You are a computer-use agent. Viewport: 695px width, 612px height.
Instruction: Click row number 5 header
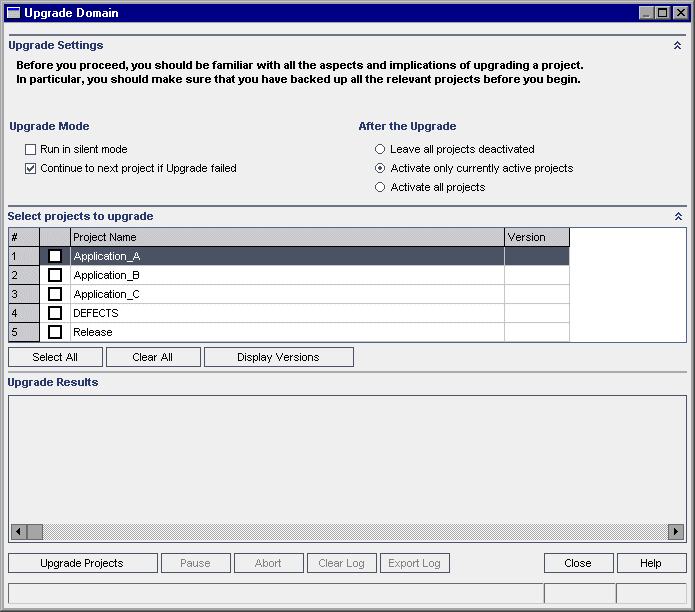click(24, 332)
